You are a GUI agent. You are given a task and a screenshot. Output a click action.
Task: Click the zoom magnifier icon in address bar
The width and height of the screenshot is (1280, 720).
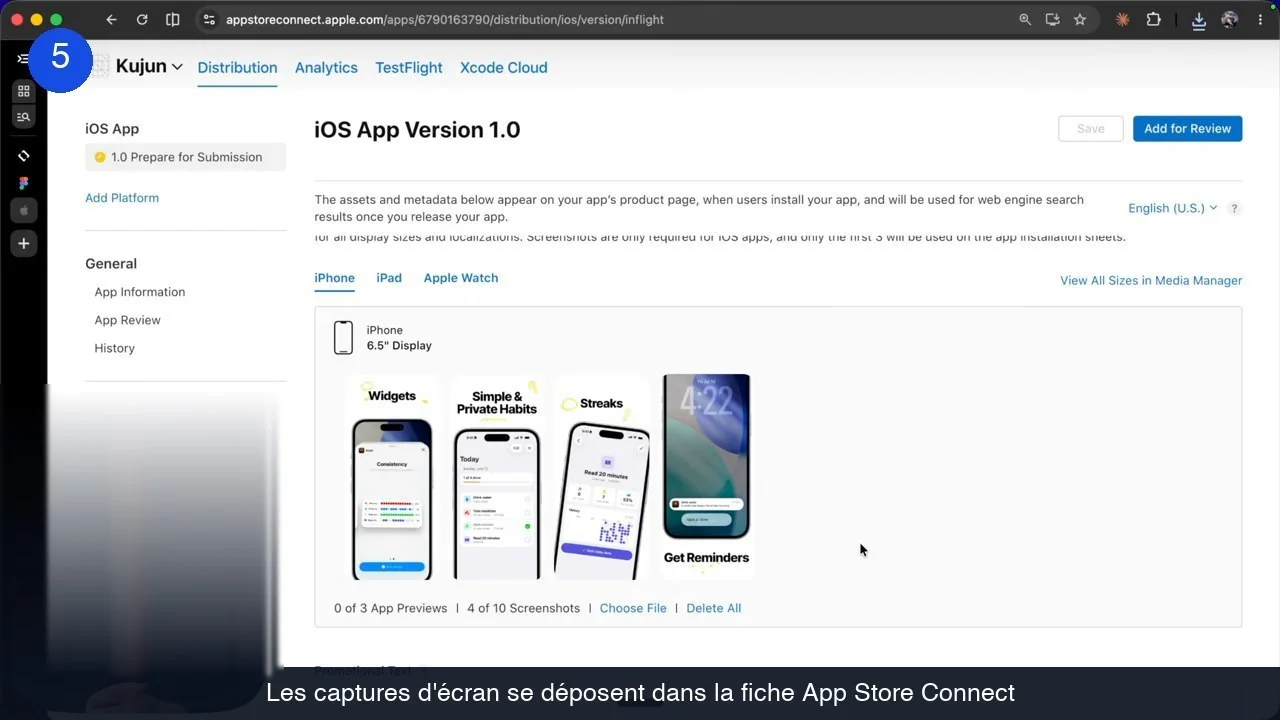coord(1025,19)
